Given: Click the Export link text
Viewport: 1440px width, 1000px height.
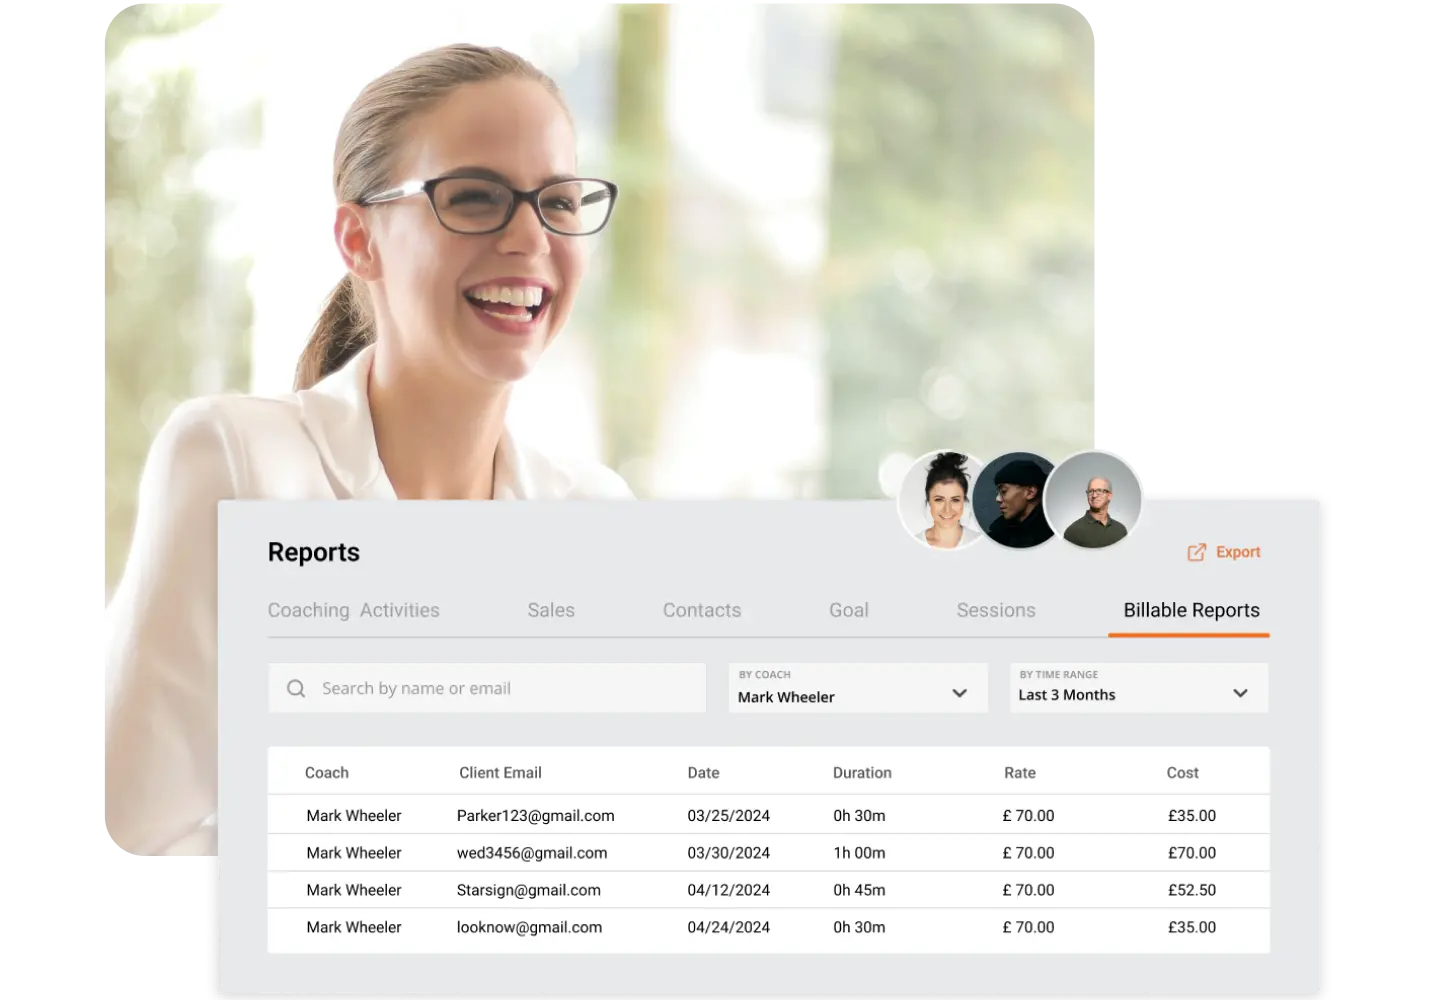Looking at the screenshot, I should click(x=1238, y=552).
